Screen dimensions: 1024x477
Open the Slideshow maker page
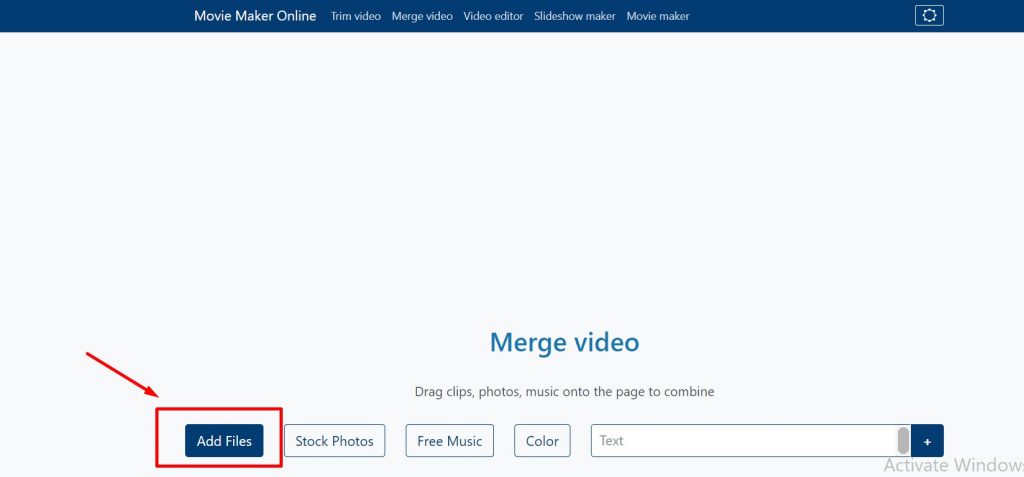575,16
